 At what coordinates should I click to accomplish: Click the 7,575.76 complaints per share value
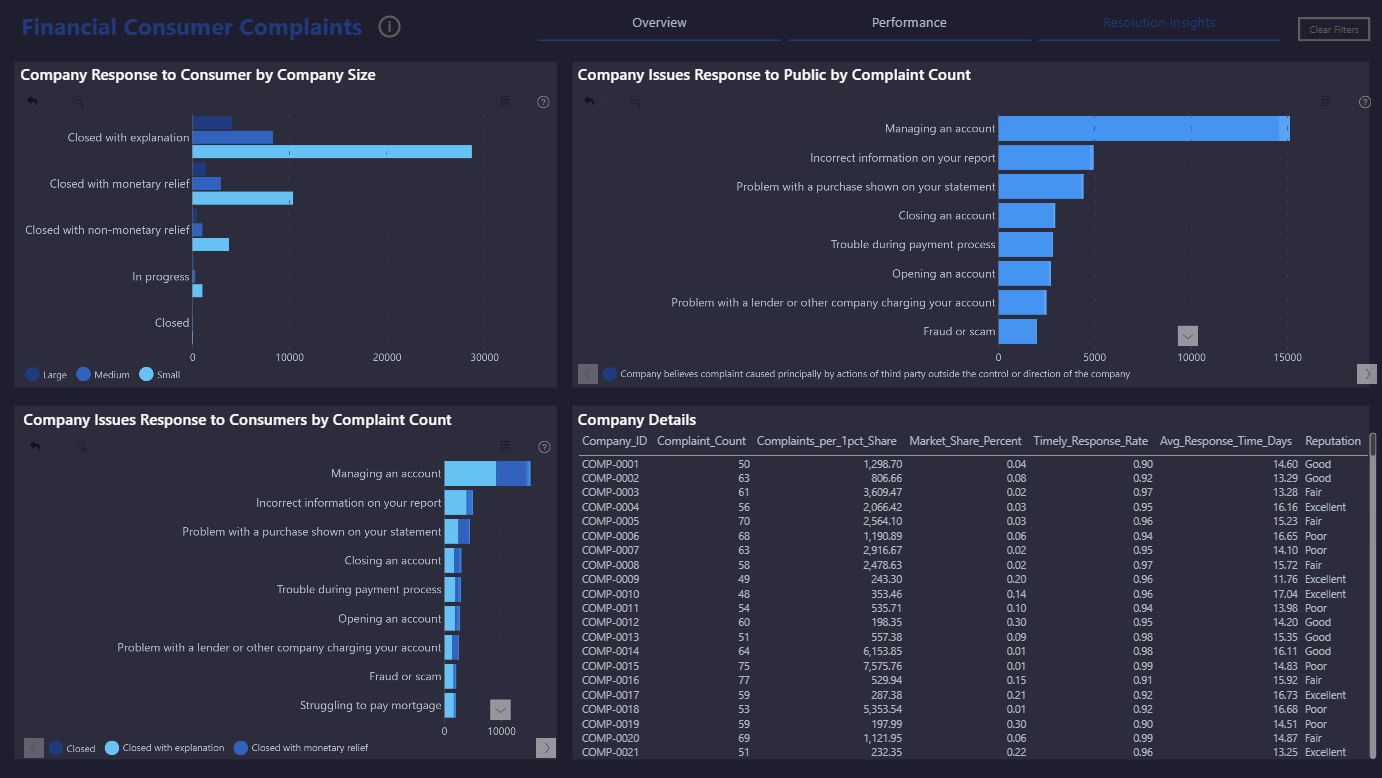(880, 666)
